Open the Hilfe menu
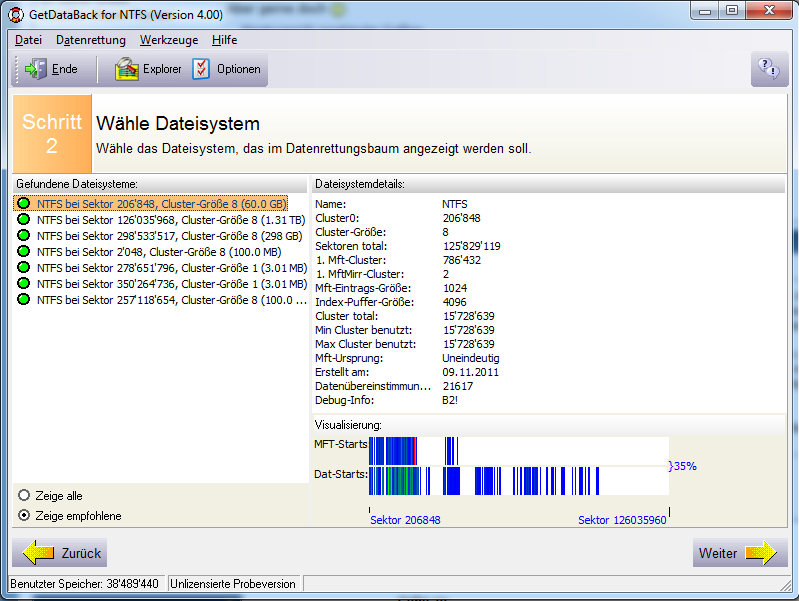This screenshot has width=799, height=601. pos(224,40)
